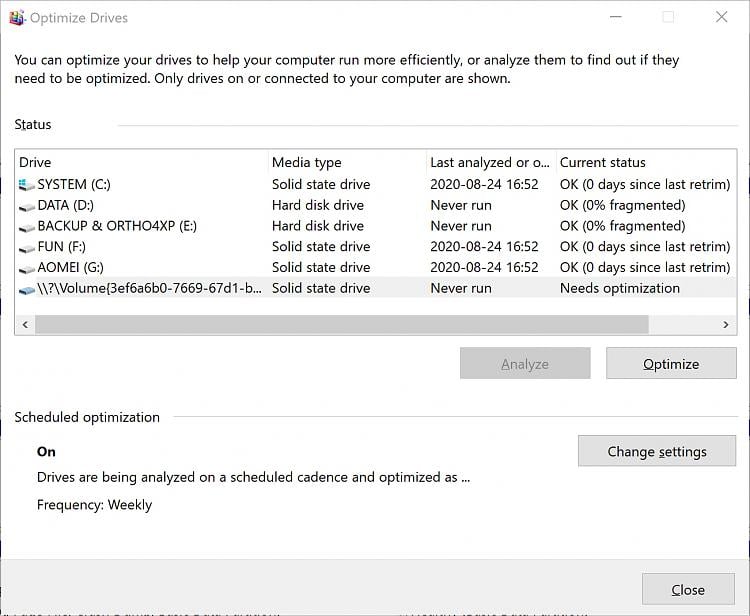This screenshot has height=616, width=750.
Task: Select the FUN (F:) drive row
Action: pyautogui.click(x=375, y=246)
